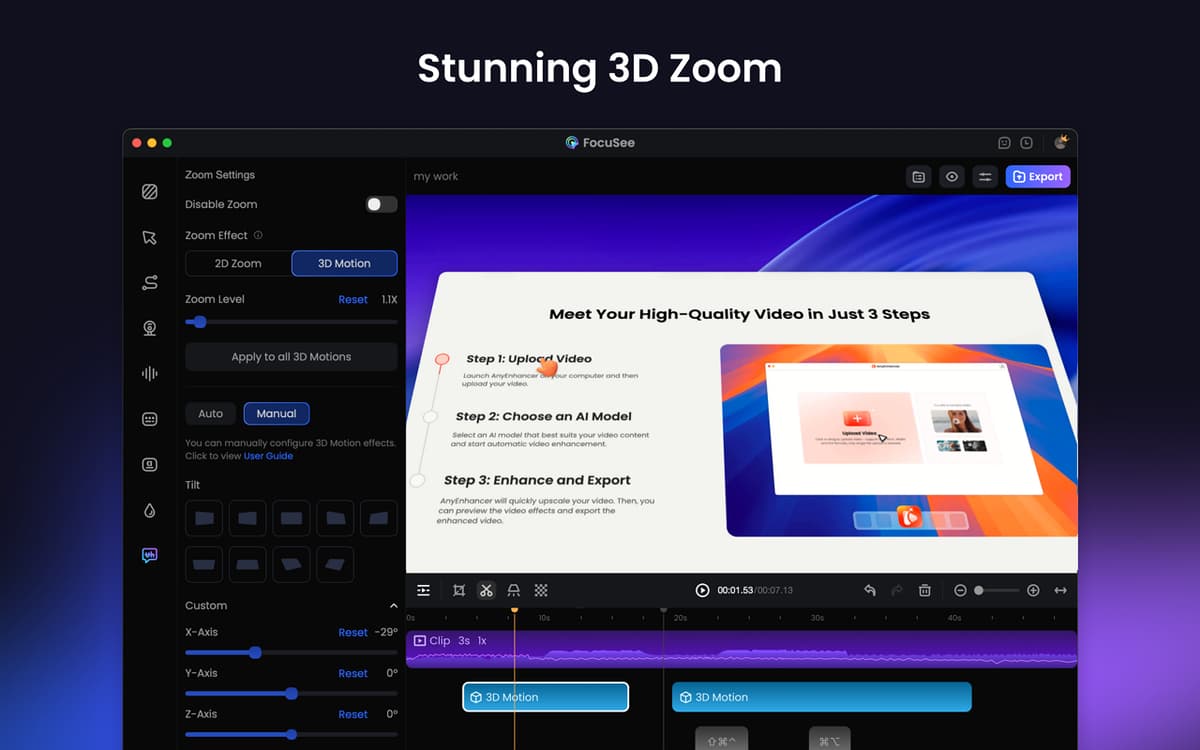The image size is (1200, 750).
Task: Expand timeline to fit width arrows
Action: pyautogui.click(x=1060, y=590)
